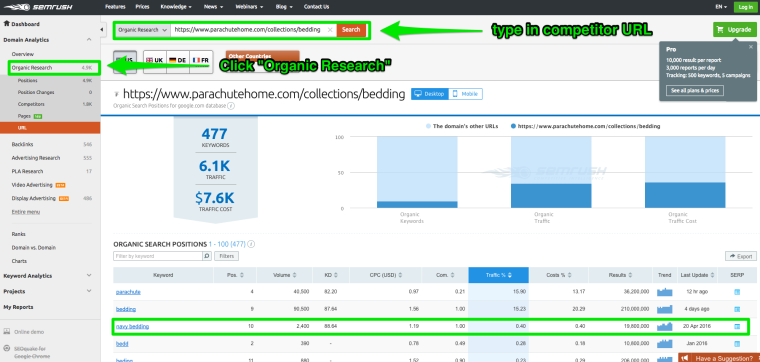Open the News menu
Screen dimensions: 760x362
pyautogui.click(x=213, y=7)
